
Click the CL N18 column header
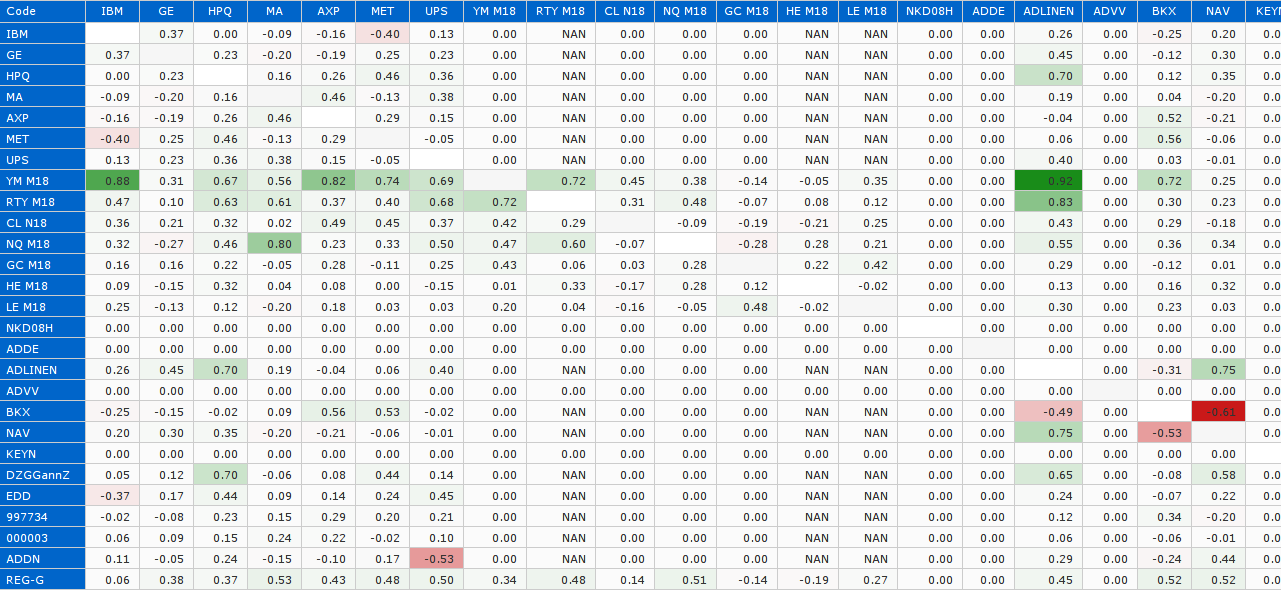(x=625, y=11)
